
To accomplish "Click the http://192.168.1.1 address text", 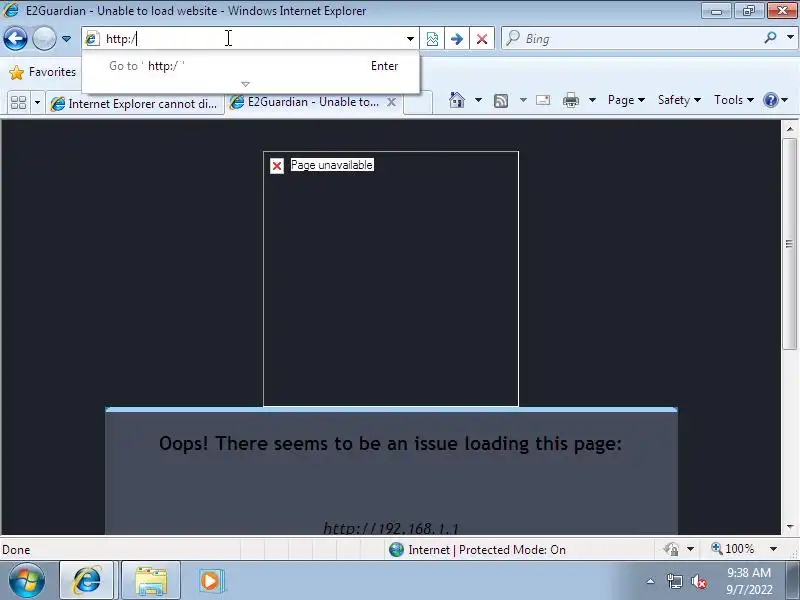I will tap(391, 528).
